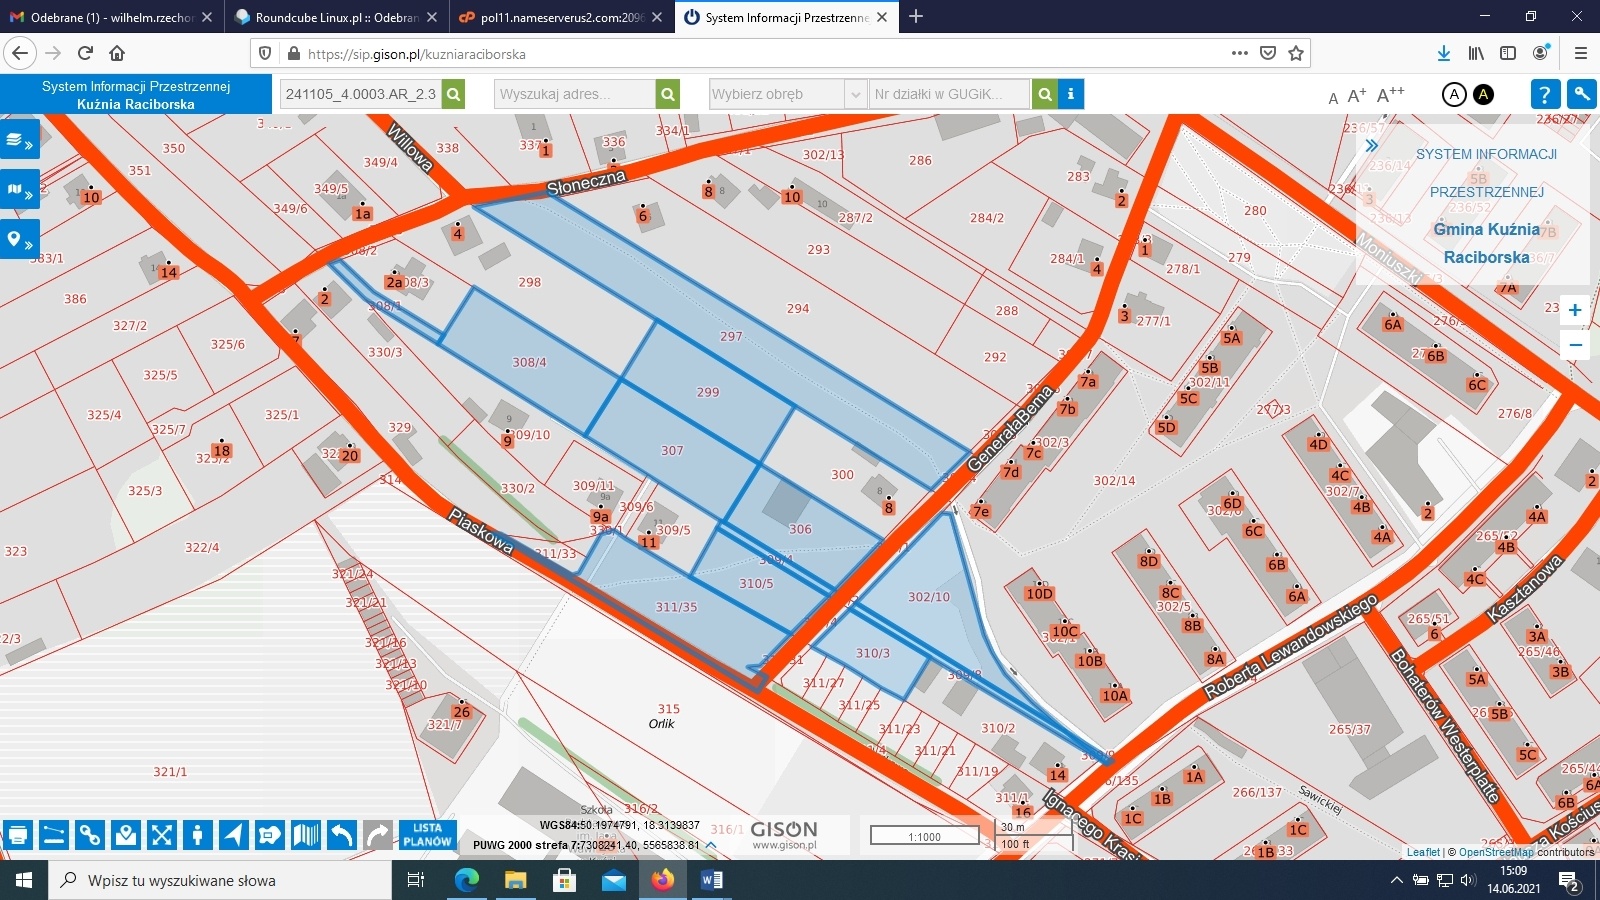This screenshot has width=1600, height=900.
Task: Switch to the Roundcube Linux.pl browser tab
Action: point(330,17)
